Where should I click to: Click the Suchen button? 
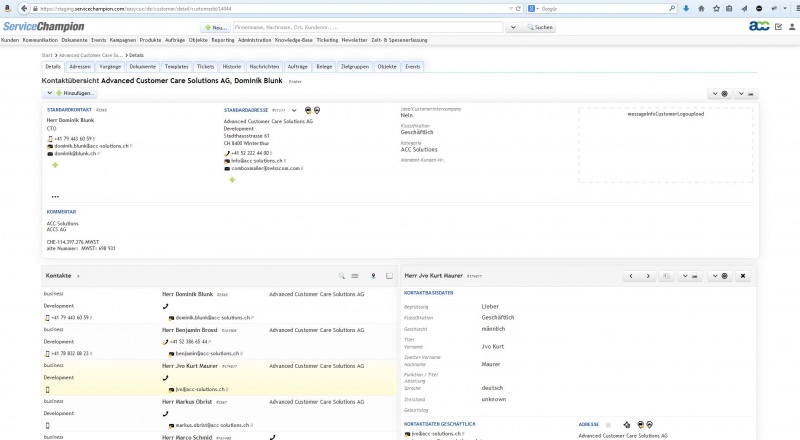540,27
